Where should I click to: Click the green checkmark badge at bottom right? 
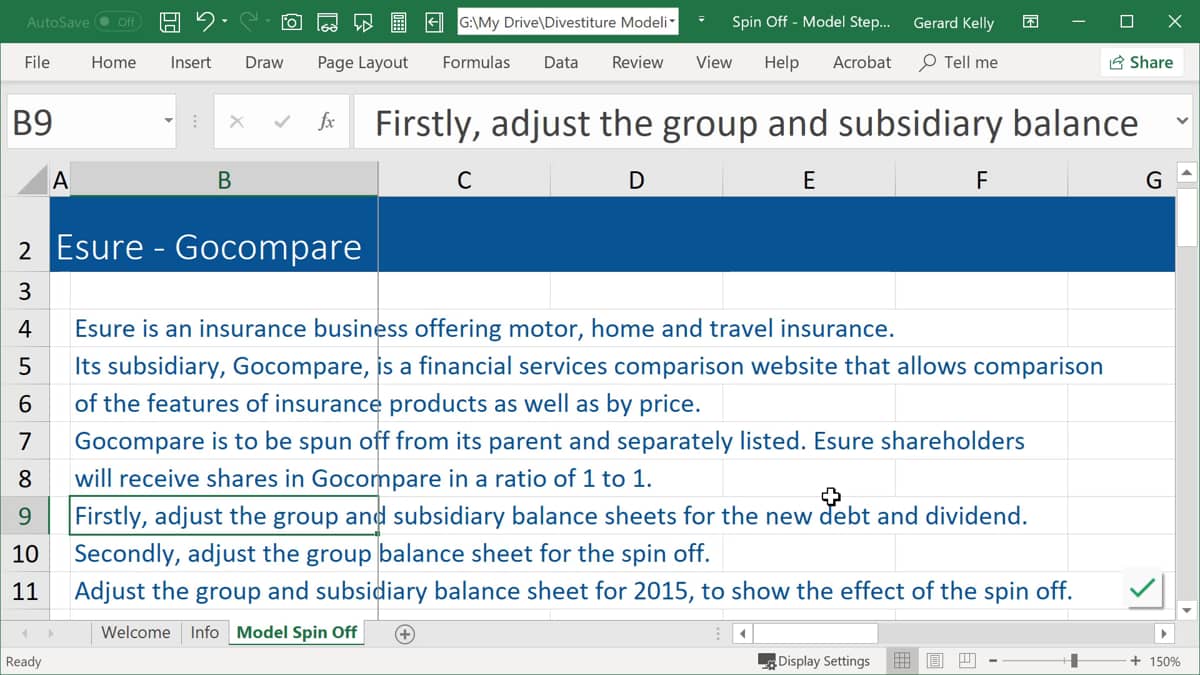(x=1141, y=590)
